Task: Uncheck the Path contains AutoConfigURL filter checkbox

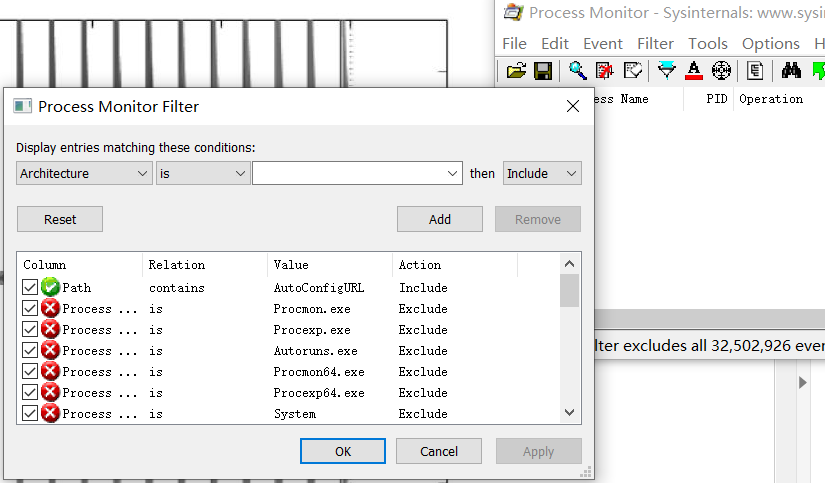Action: (30, 287)
